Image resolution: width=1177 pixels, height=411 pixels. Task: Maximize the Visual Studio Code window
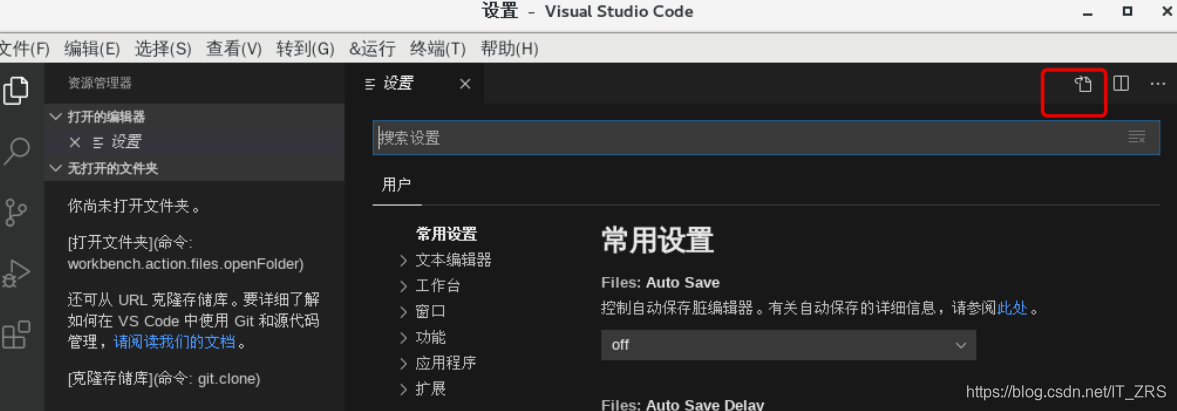1127,11
